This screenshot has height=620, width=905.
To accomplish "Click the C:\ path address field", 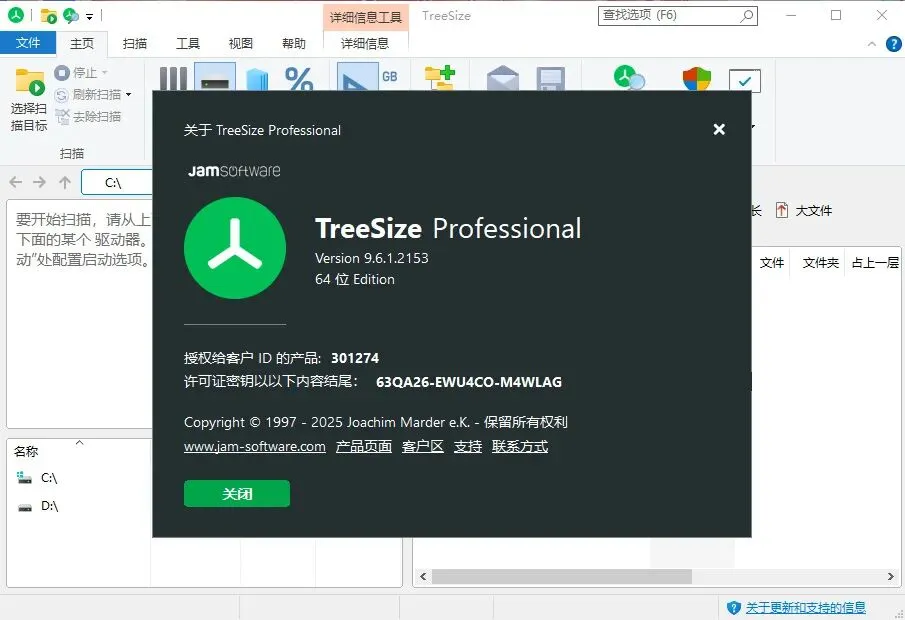I will tap(117, 182).
